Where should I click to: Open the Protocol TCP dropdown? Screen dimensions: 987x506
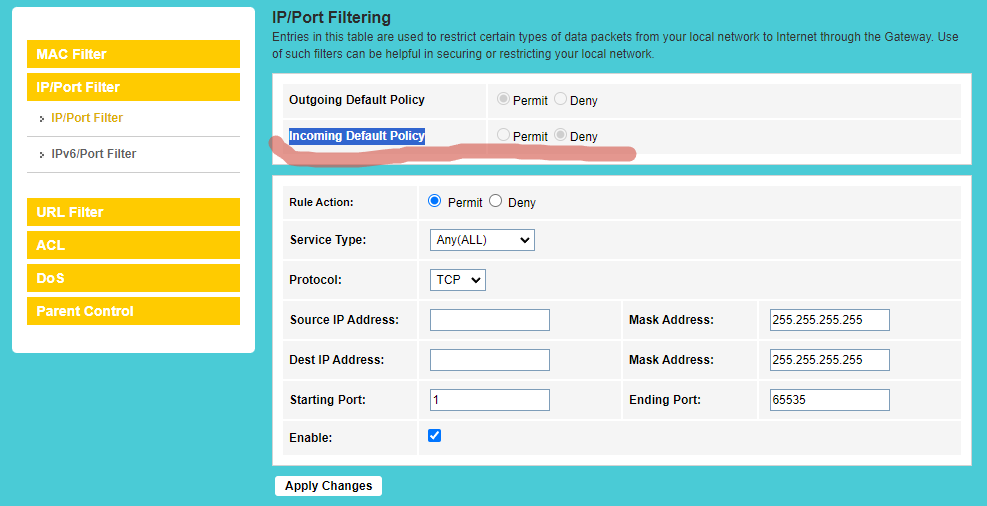click(458, 279)
